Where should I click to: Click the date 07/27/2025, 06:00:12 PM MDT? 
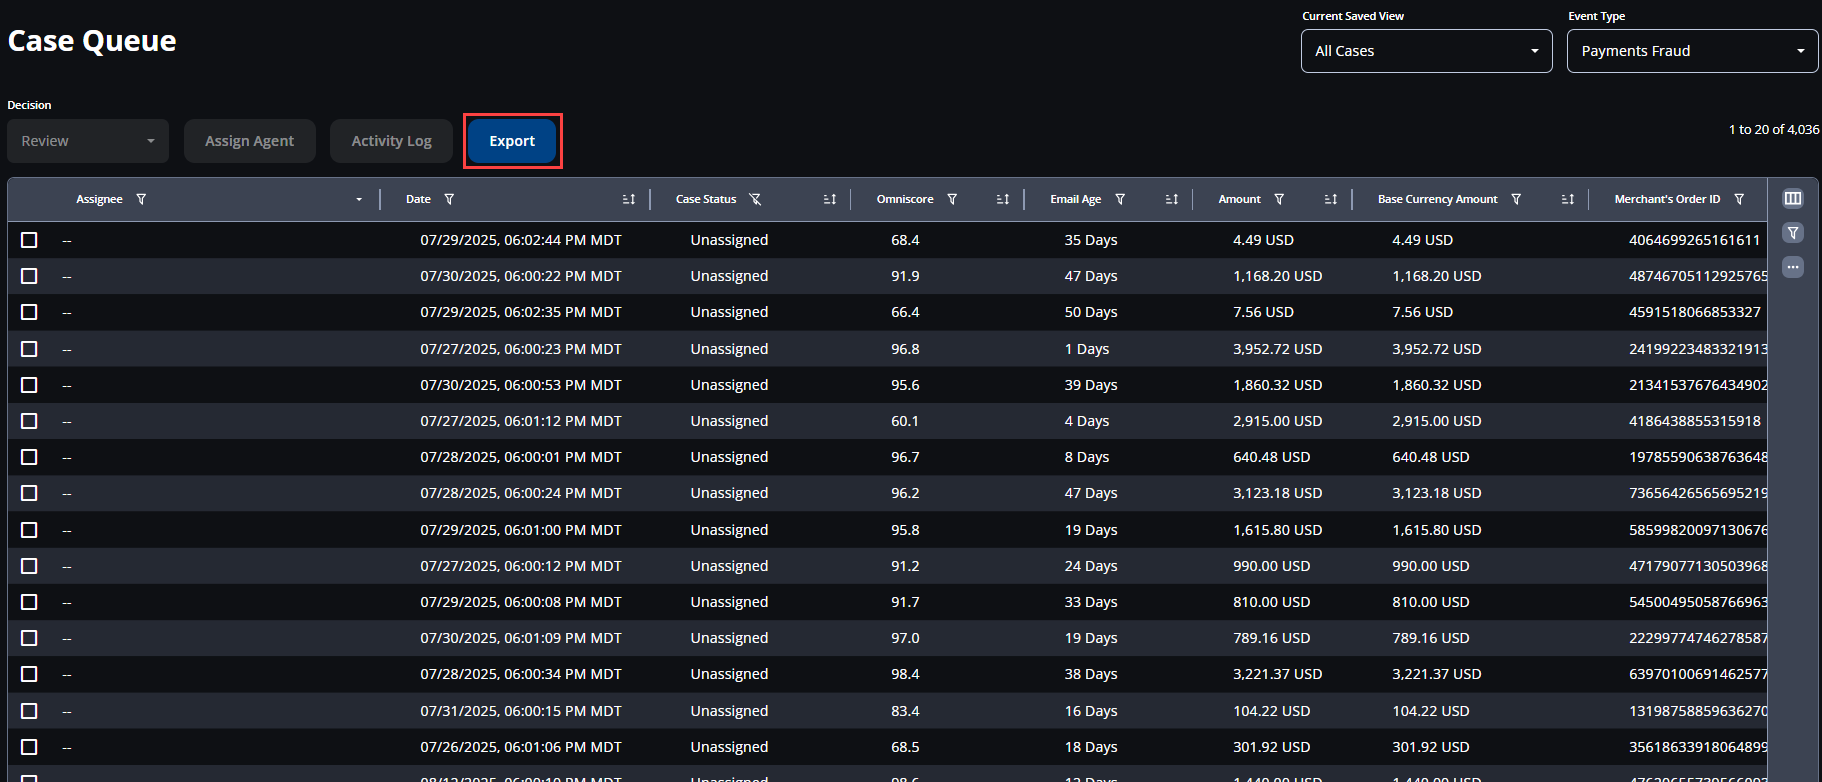[521, 566]
